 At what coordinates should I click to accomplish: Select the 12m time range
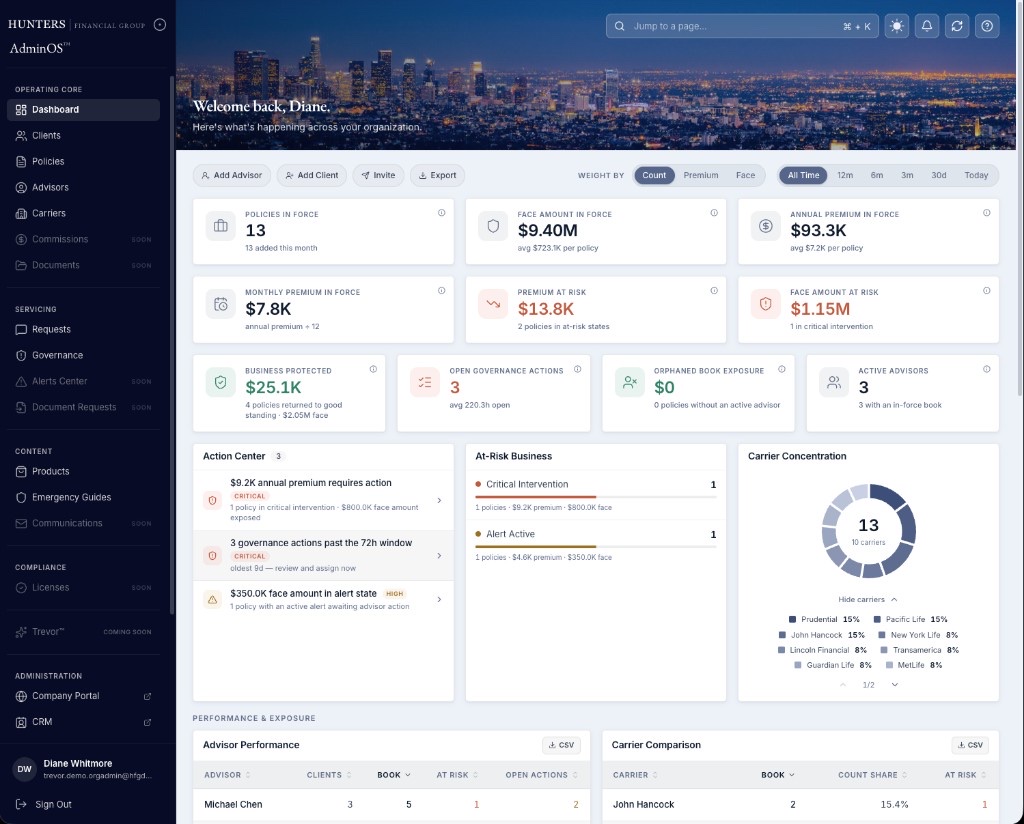[x=845, y=175]
